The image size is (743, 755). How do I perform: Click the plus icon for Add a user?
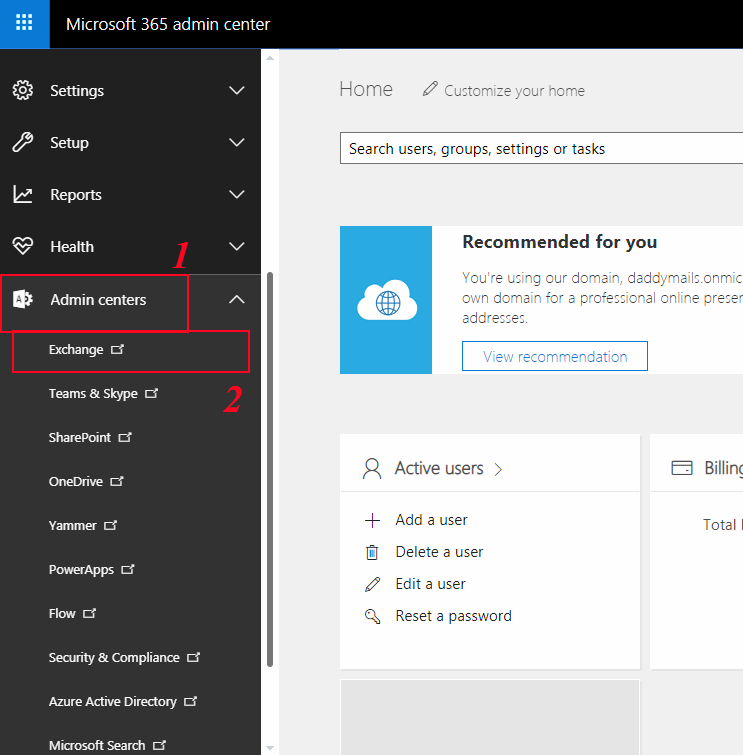pos(372,520)
